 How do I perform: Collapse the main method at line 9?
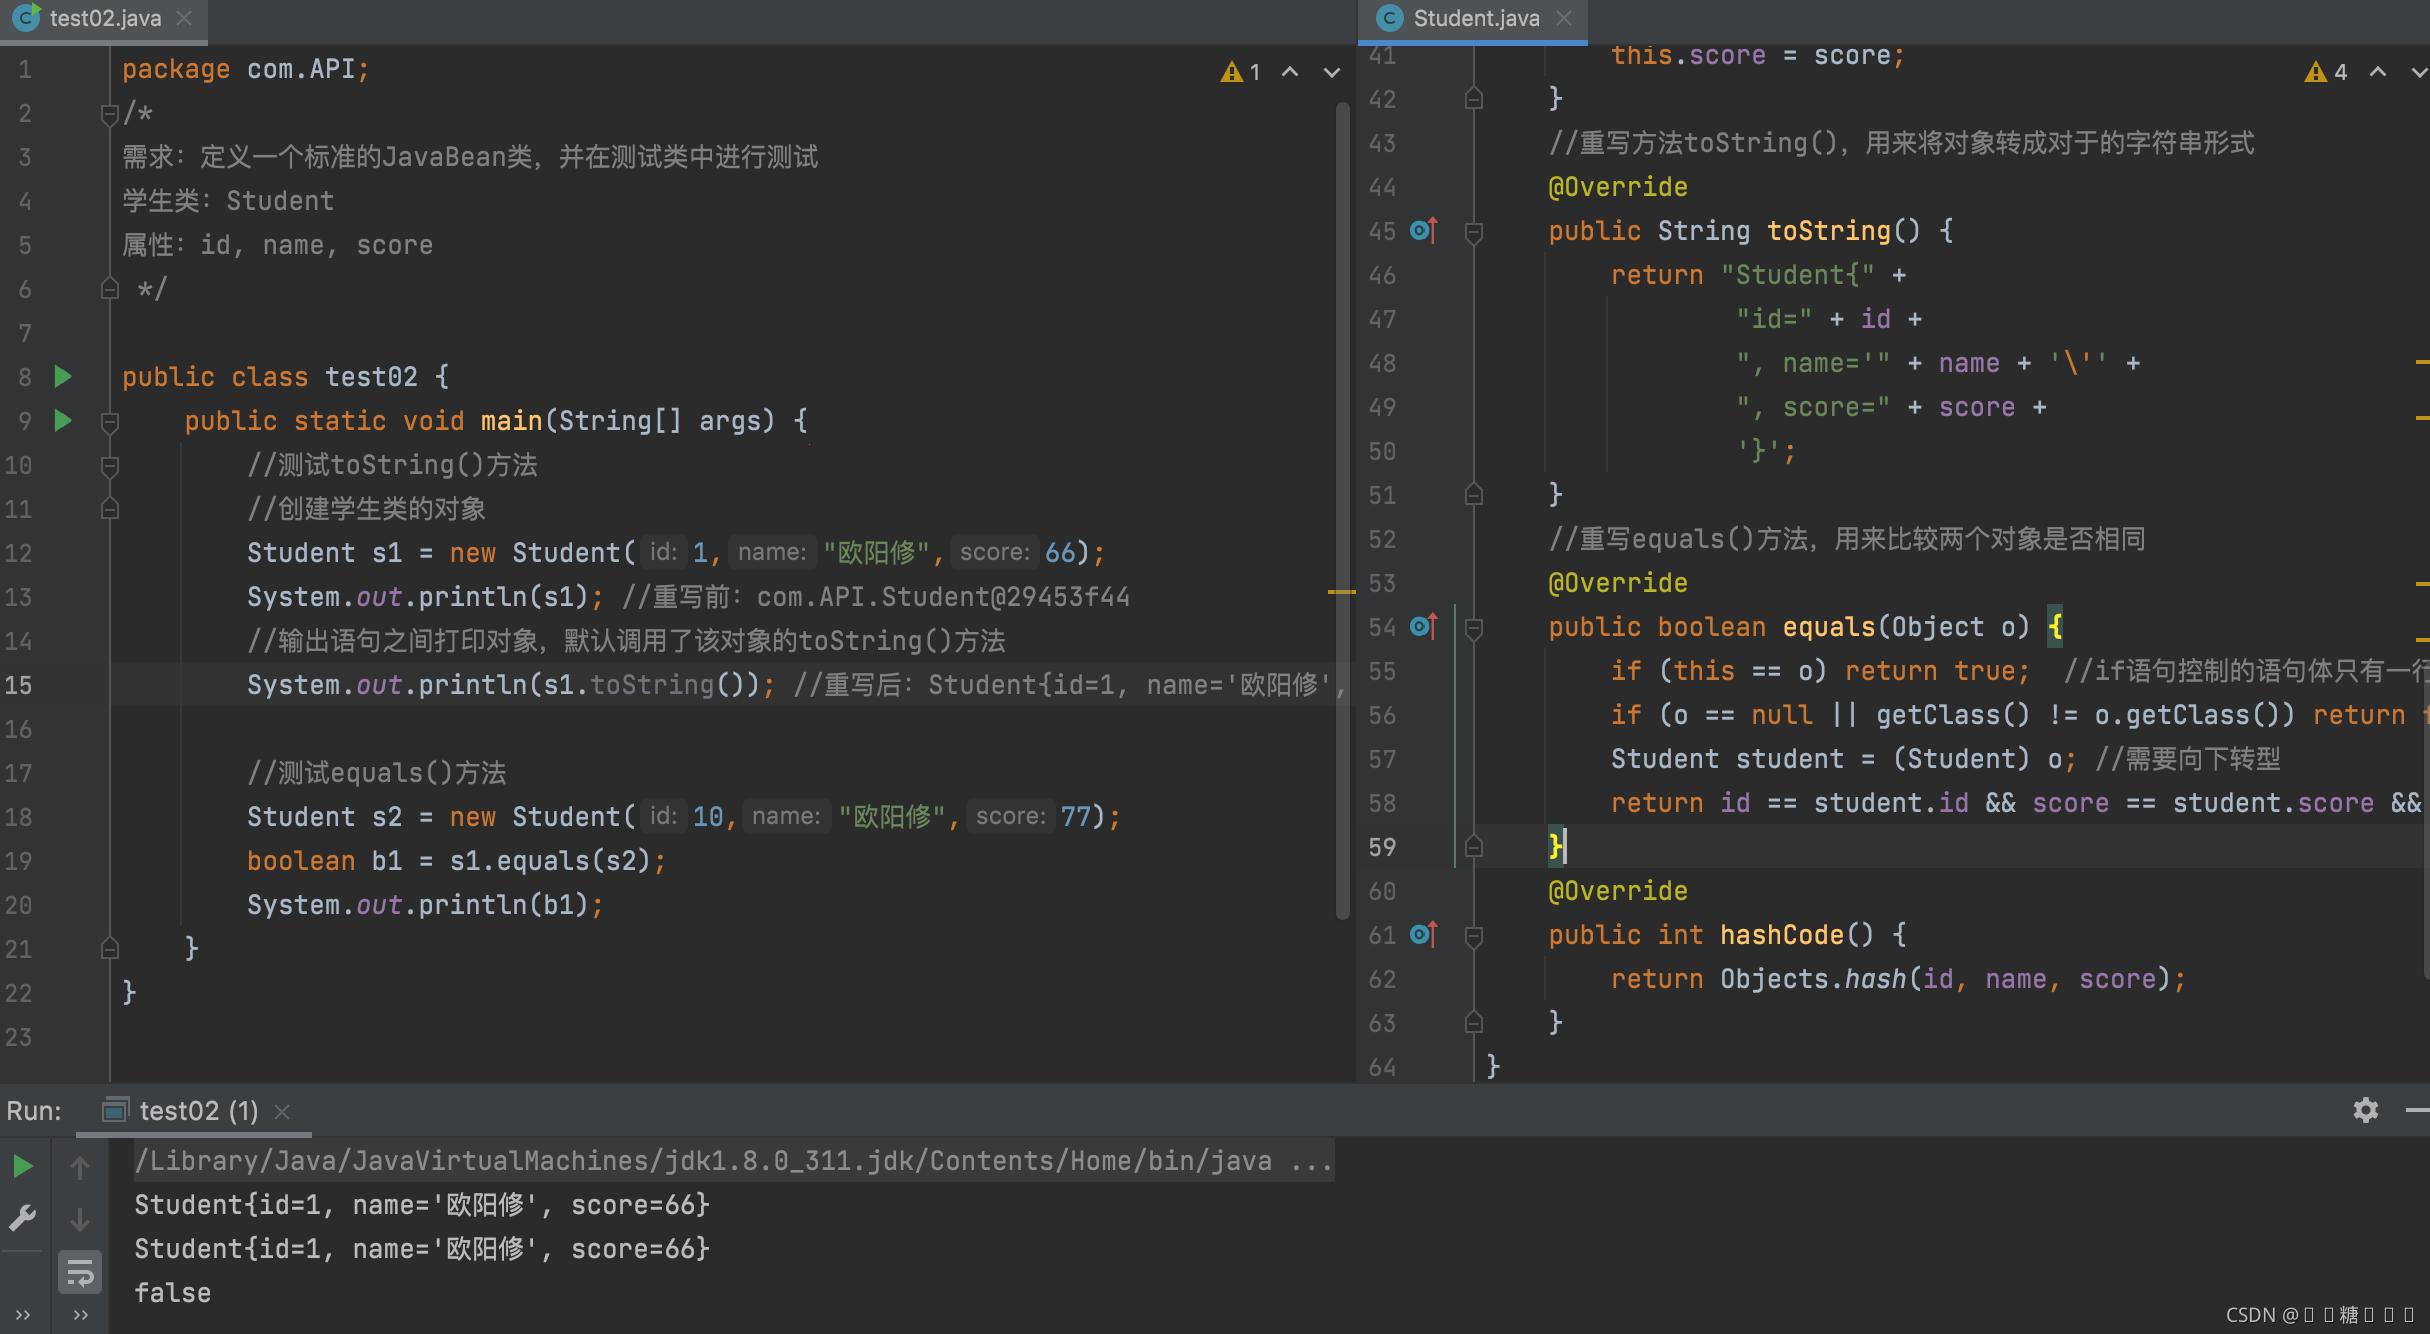pos(110,422)
